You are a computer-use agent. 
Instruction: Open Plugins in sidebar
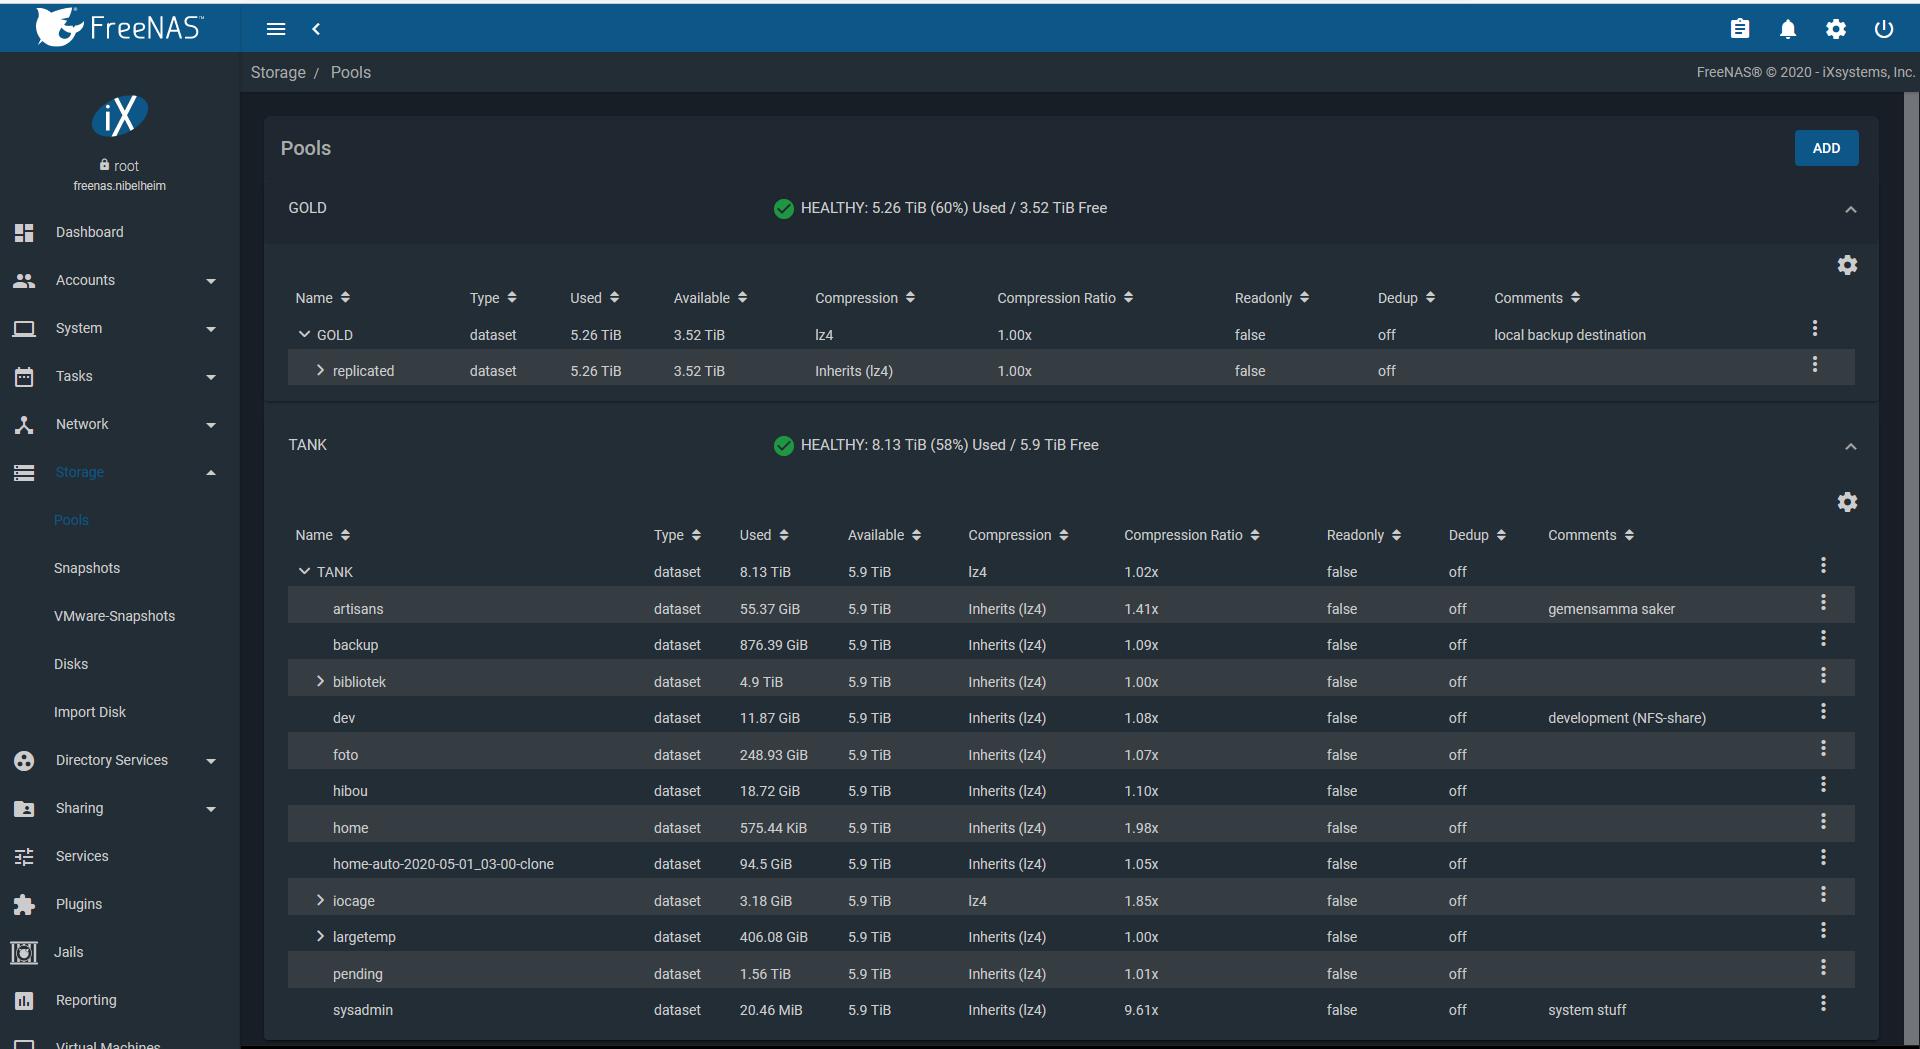tap(120, 904)
